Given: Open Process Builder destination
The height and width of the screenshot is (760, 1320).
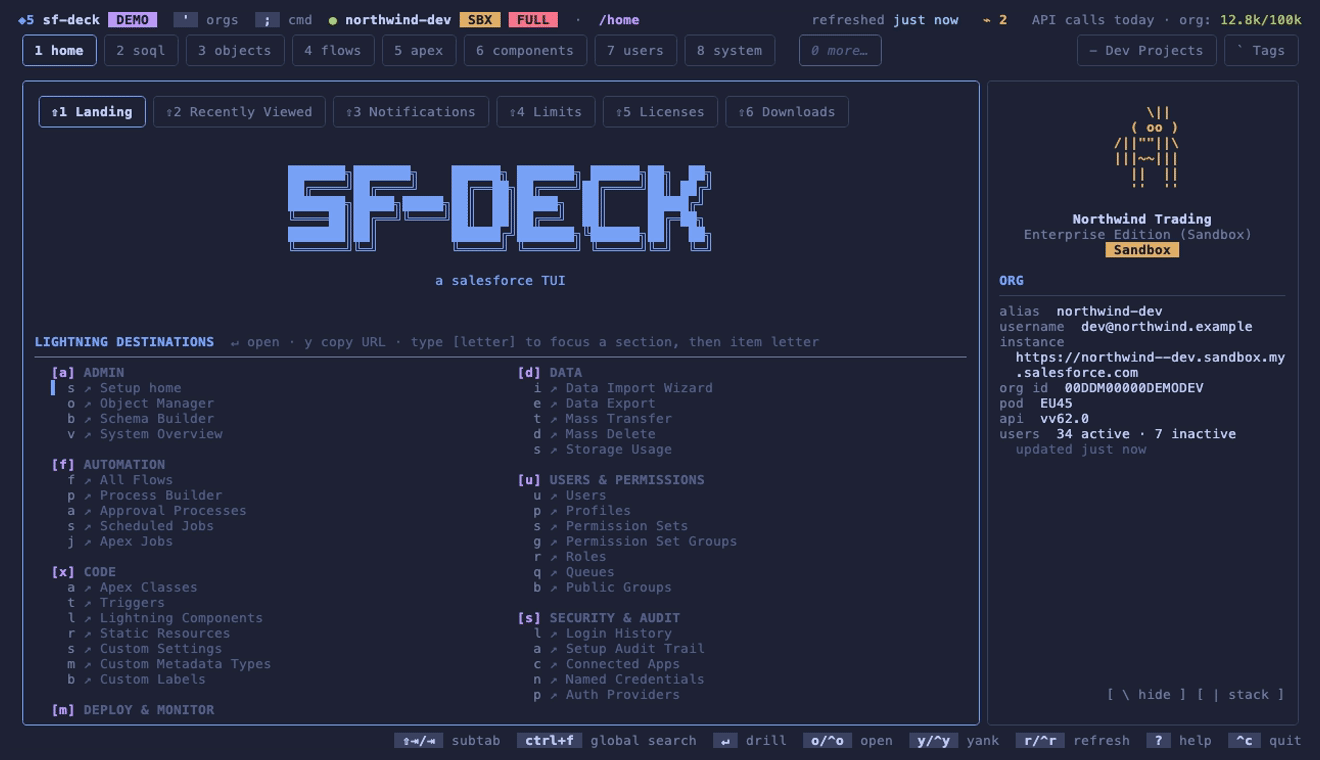Looking at the screenshot, I should (145, 496).
